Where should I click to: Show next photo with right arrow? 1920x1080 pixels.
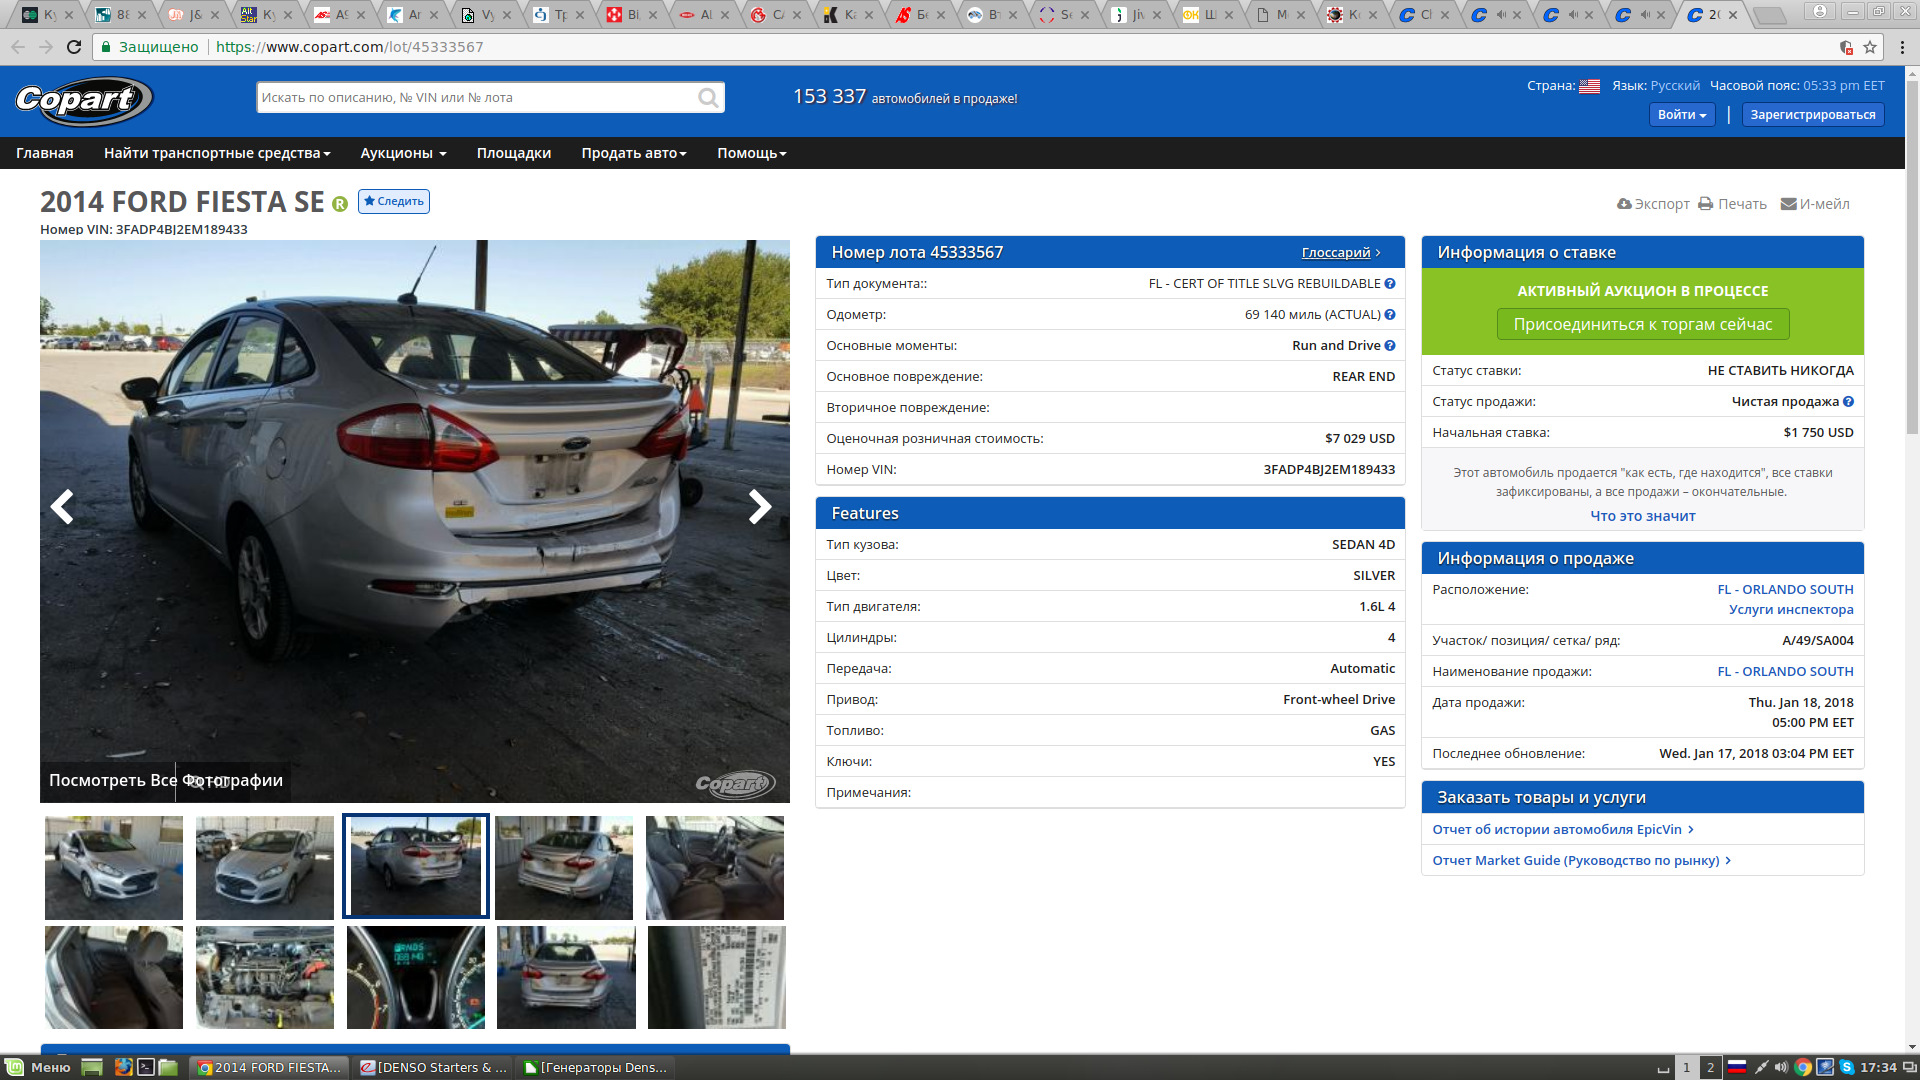pos(760,507)
